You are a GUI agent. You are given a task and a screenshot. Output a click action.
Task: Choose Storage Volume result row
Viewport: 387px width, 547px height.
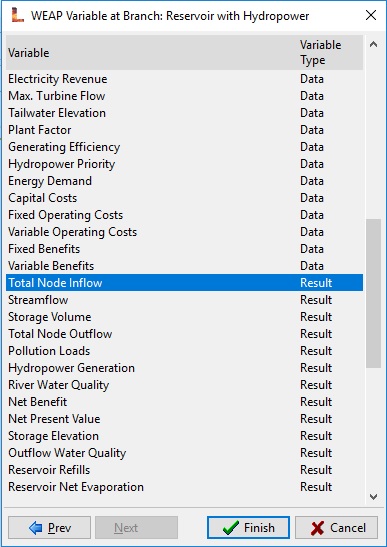point(184,317)
